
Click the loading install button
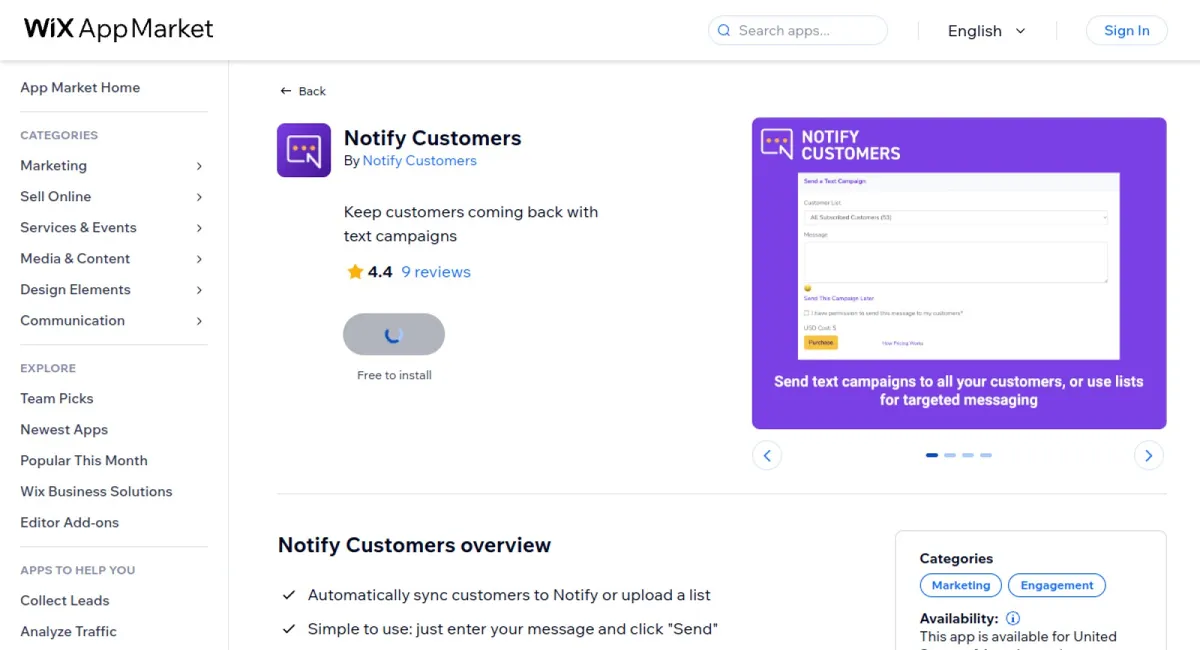tap(394, 334)
